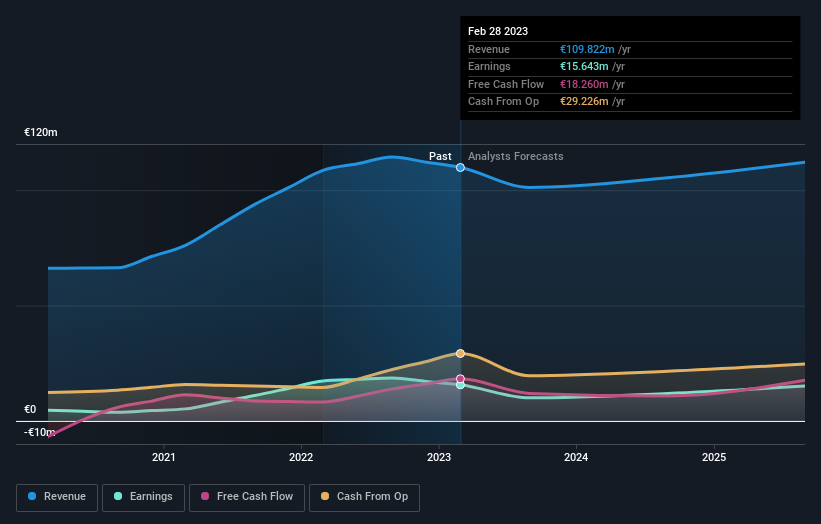Image resolution: width=821 pixels, height=524 pixels.
Task: Toggle the Earnings legend button
Action: click(x=143, y=497)
